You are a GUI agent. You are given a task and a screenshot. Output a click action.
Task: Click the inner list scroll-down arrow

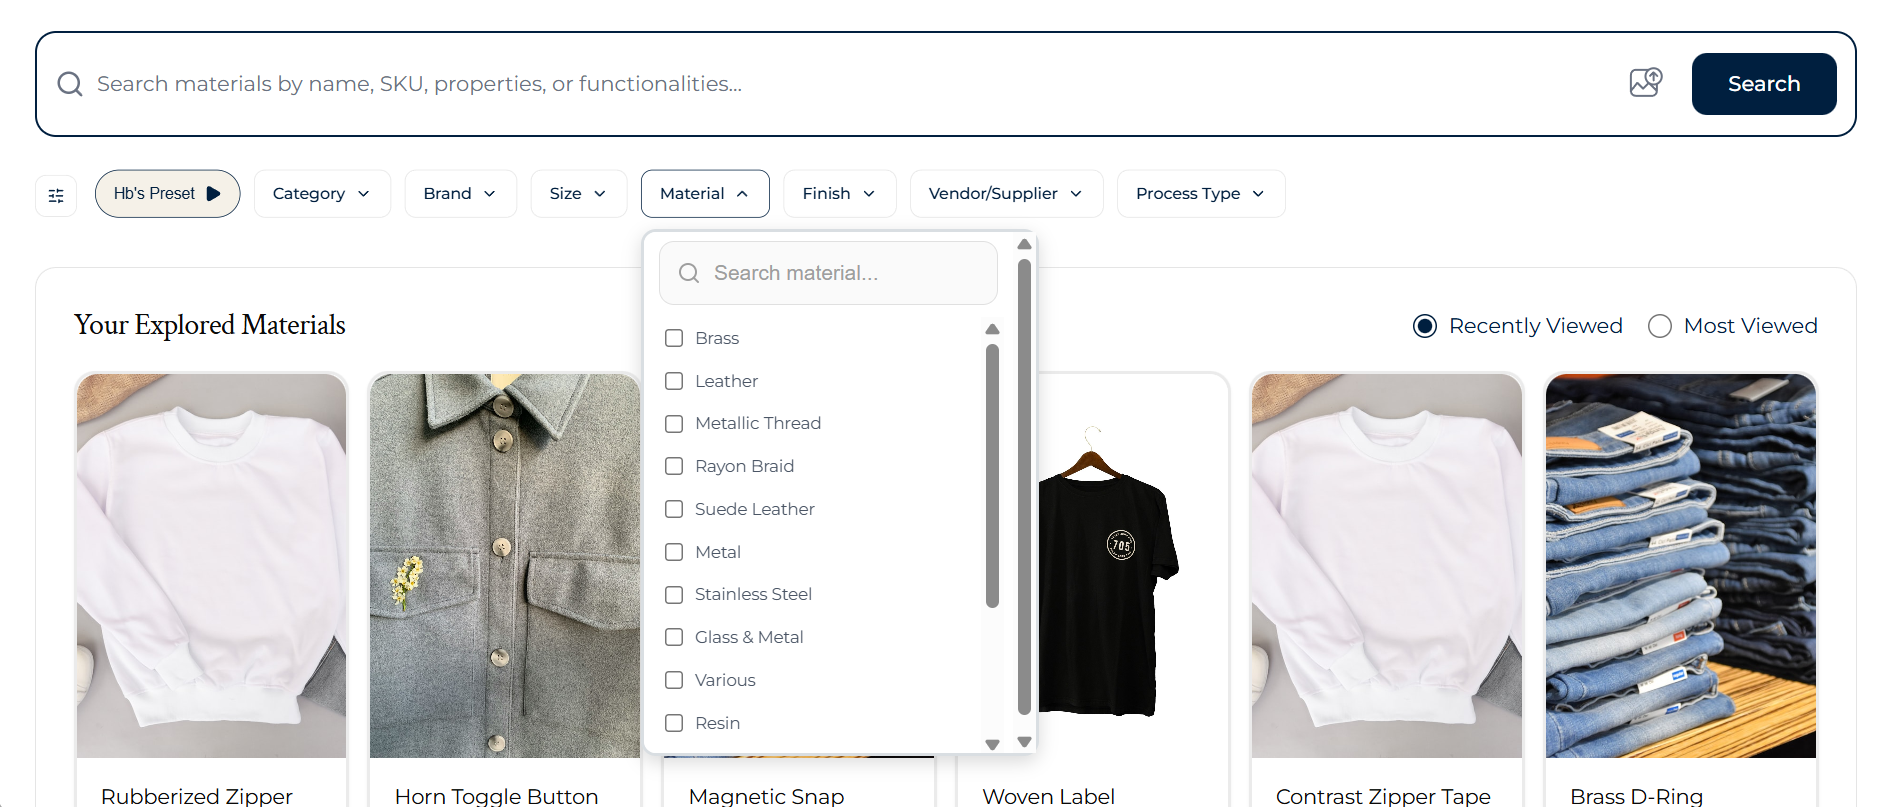click(992, 744)
